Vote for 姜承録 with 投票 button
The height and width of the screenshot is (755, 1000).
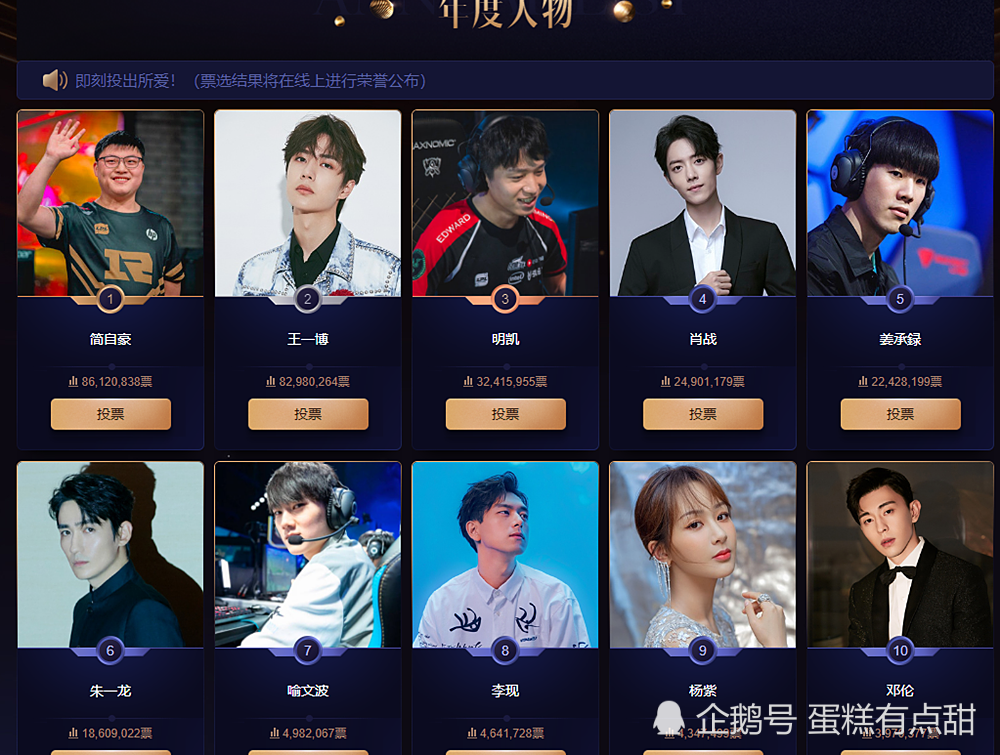click(x=901, y=414)
